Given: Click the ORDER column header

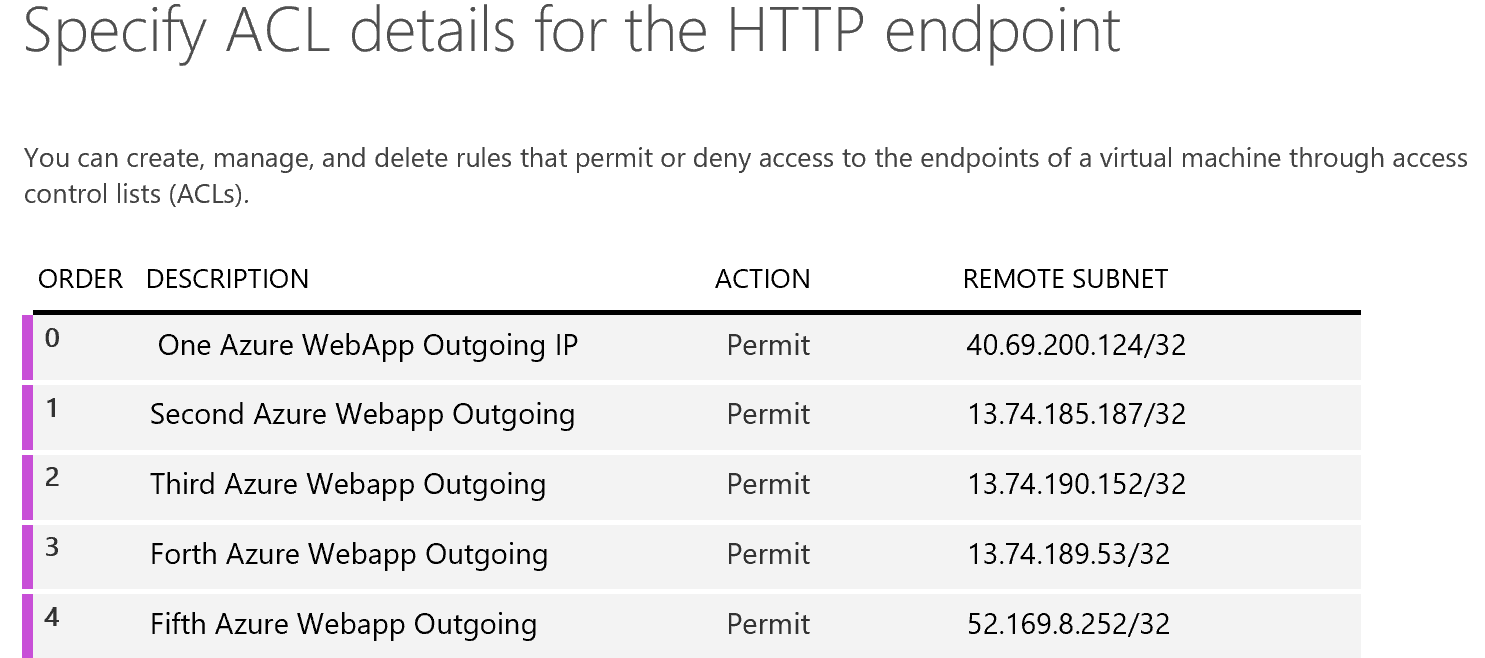Looking at the screenshot, I should click(x=80, y=279).
